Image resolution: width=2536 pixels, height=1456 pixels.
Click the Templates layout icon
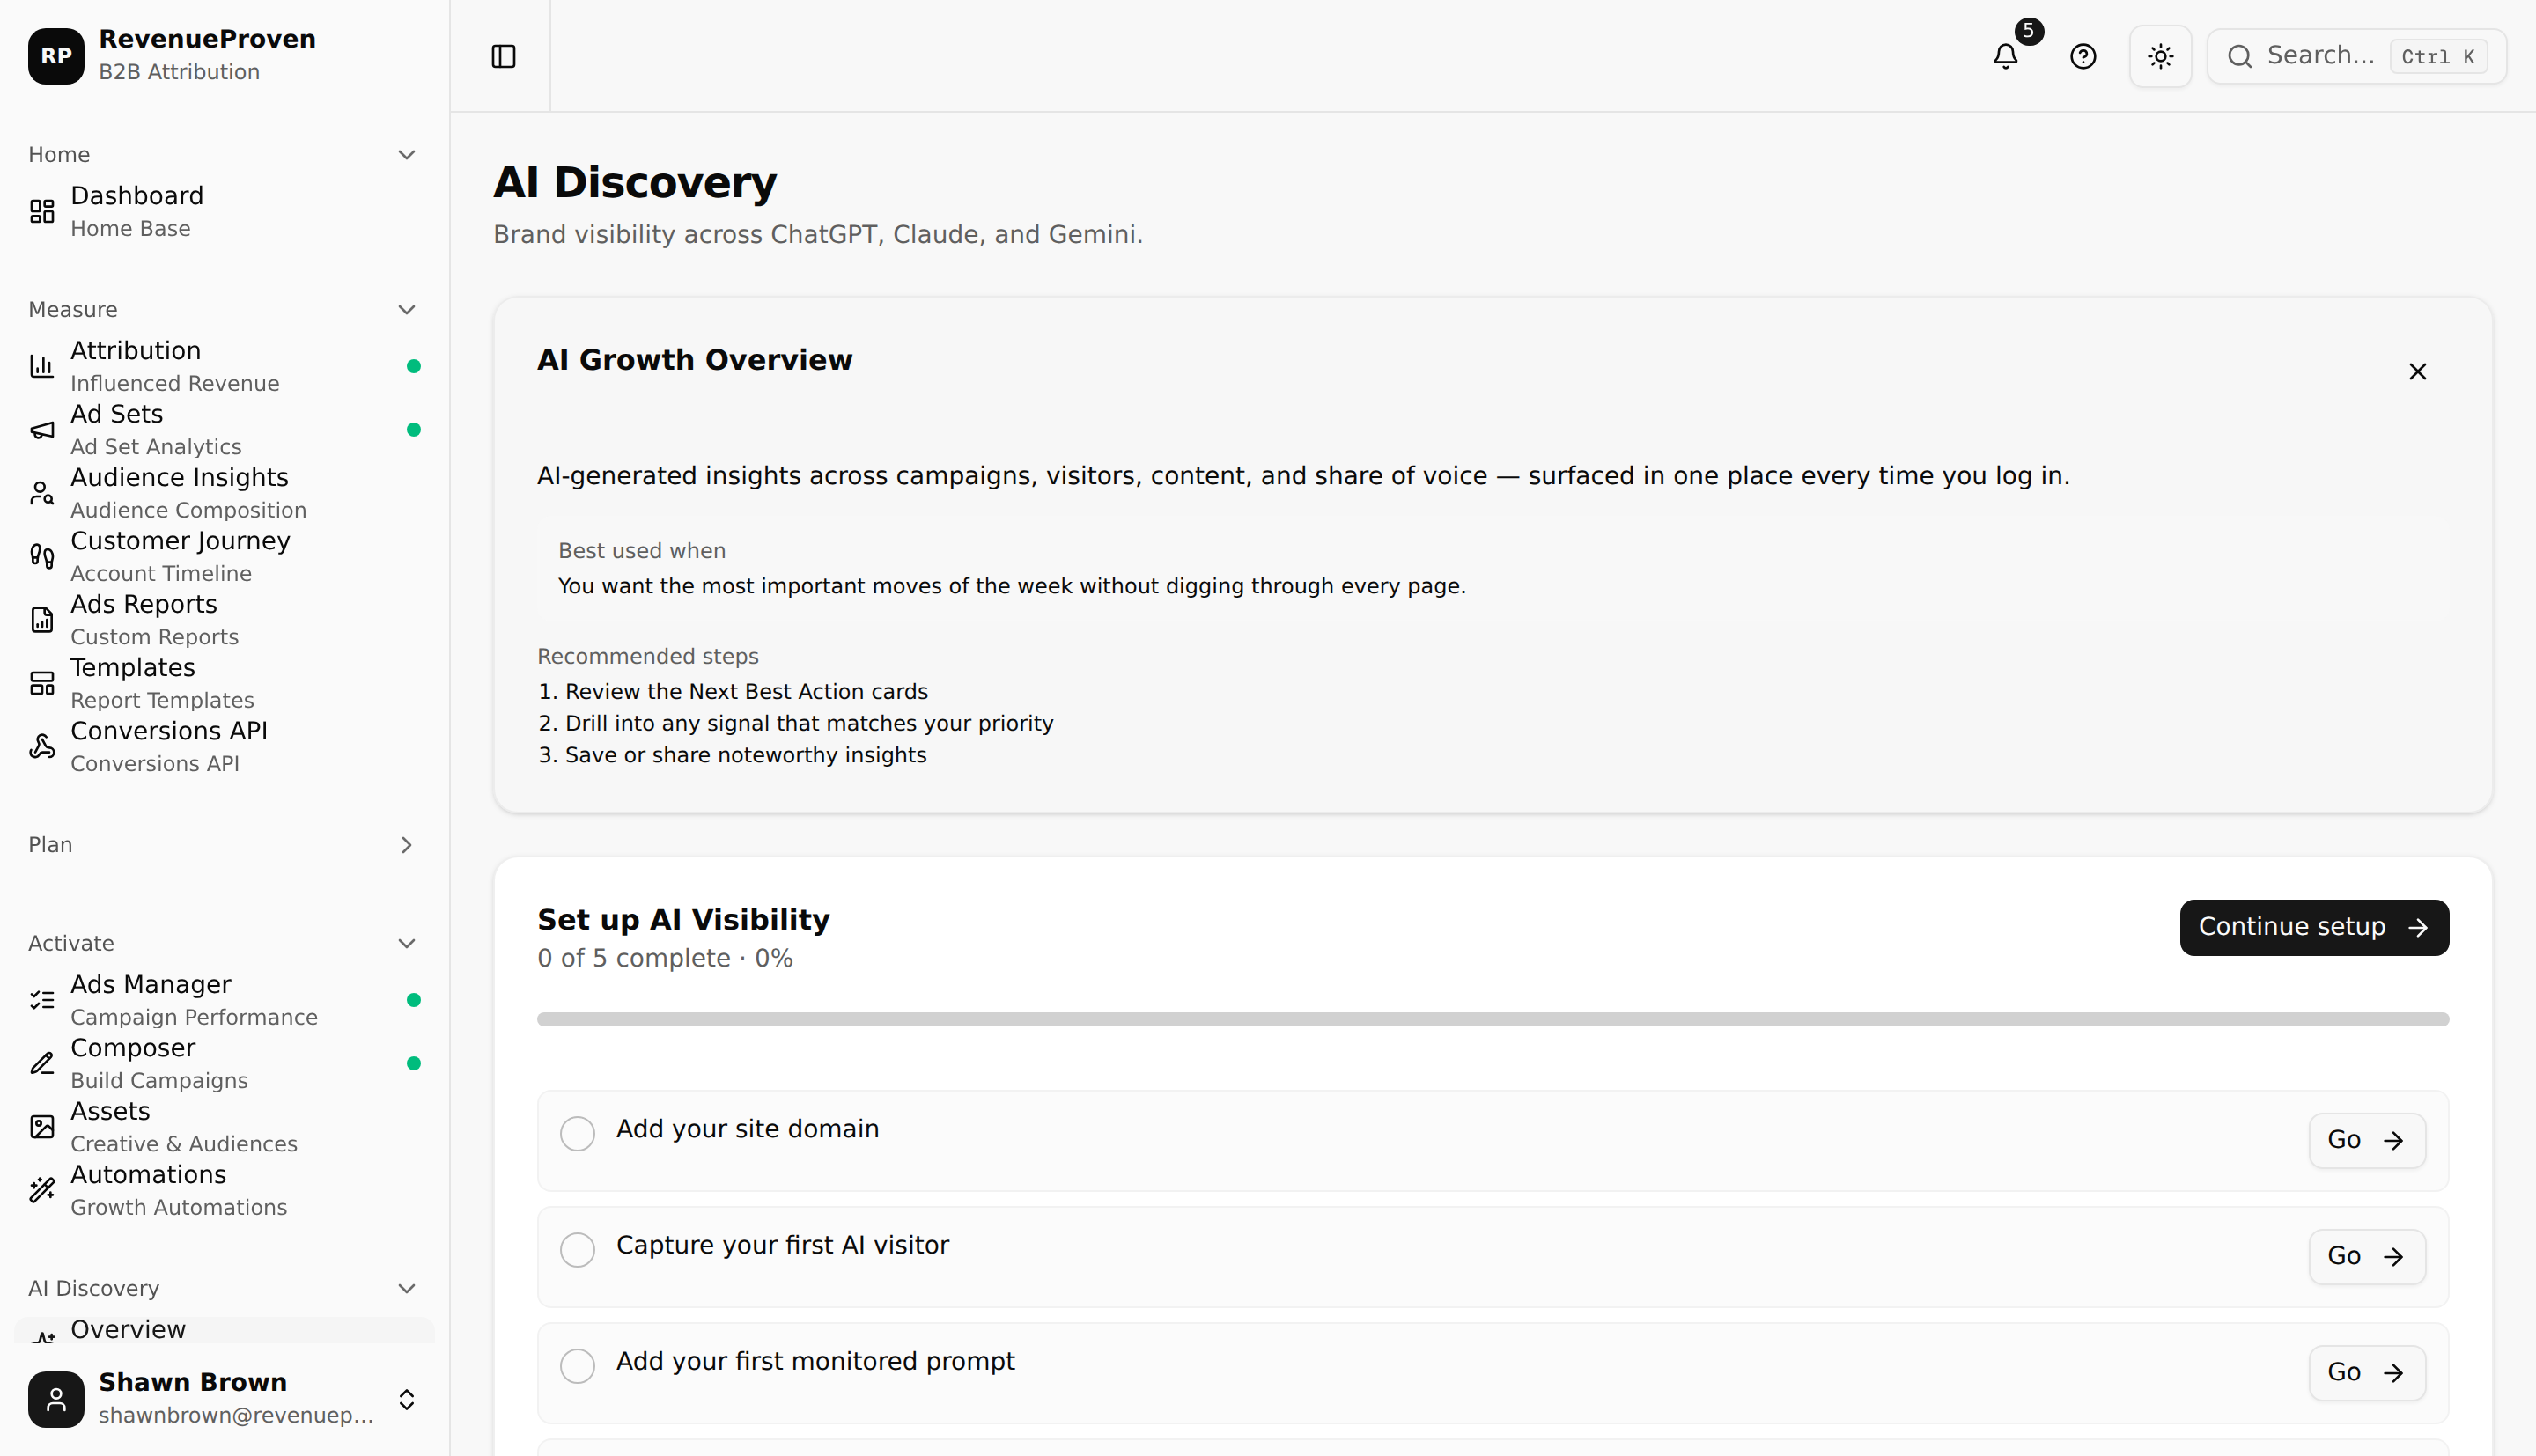[x=42, y=683]
